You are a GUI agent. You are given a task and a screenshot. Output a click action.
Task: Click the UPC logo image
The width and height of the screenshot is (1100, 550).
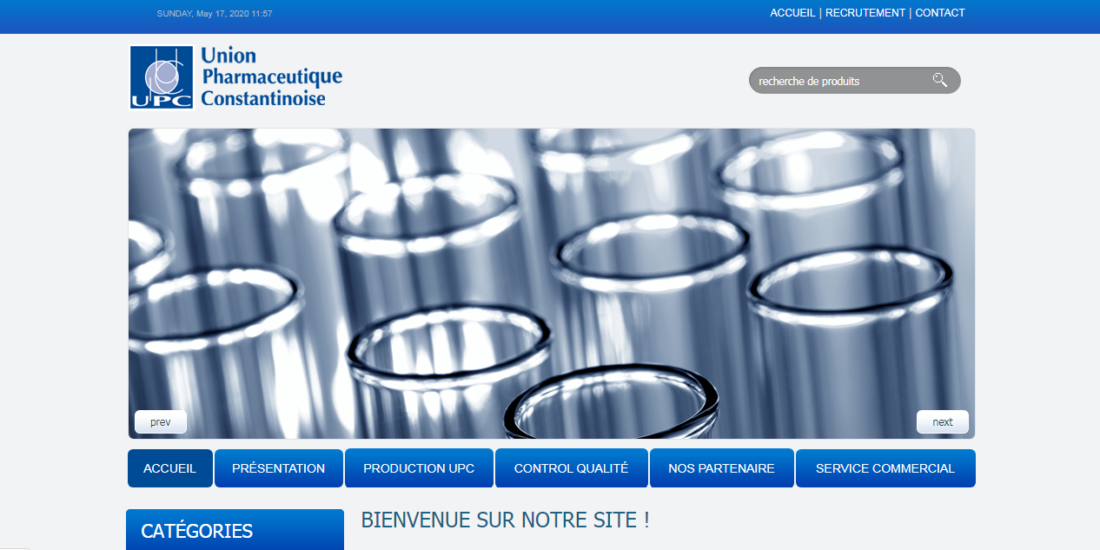(161, 78)
